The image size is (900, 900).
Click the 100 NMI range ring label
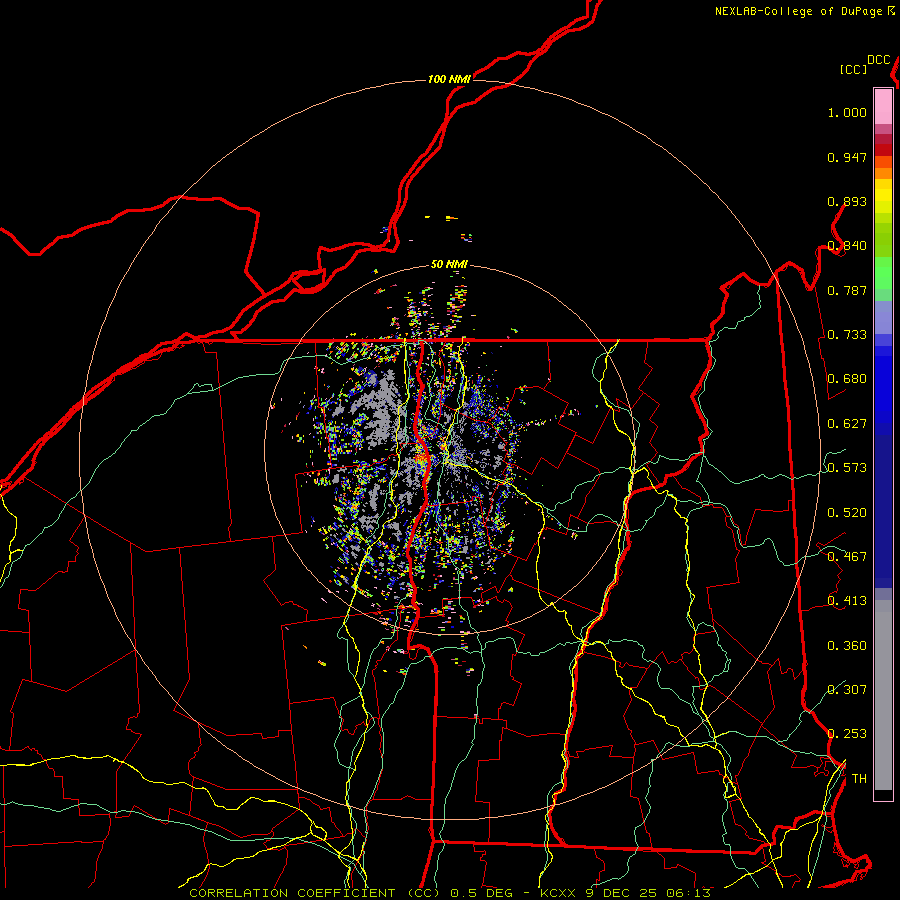coord(449,79)
